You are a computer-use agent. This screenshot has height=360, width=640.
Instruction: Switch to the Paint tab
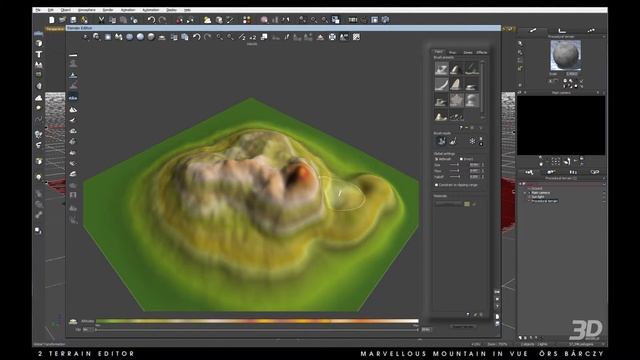[x=438, y=52]
